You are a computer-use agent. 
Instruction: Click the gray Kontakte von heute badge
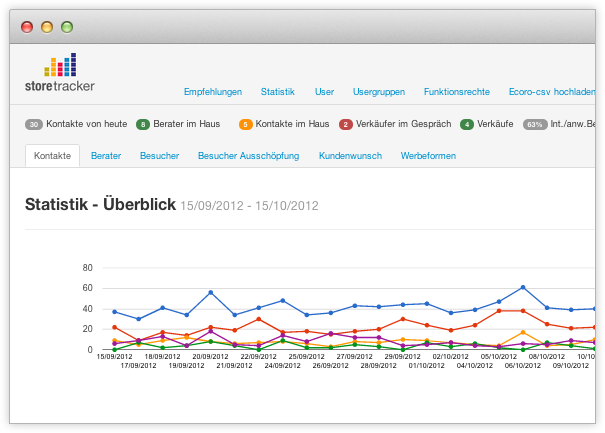pos(34,124)
